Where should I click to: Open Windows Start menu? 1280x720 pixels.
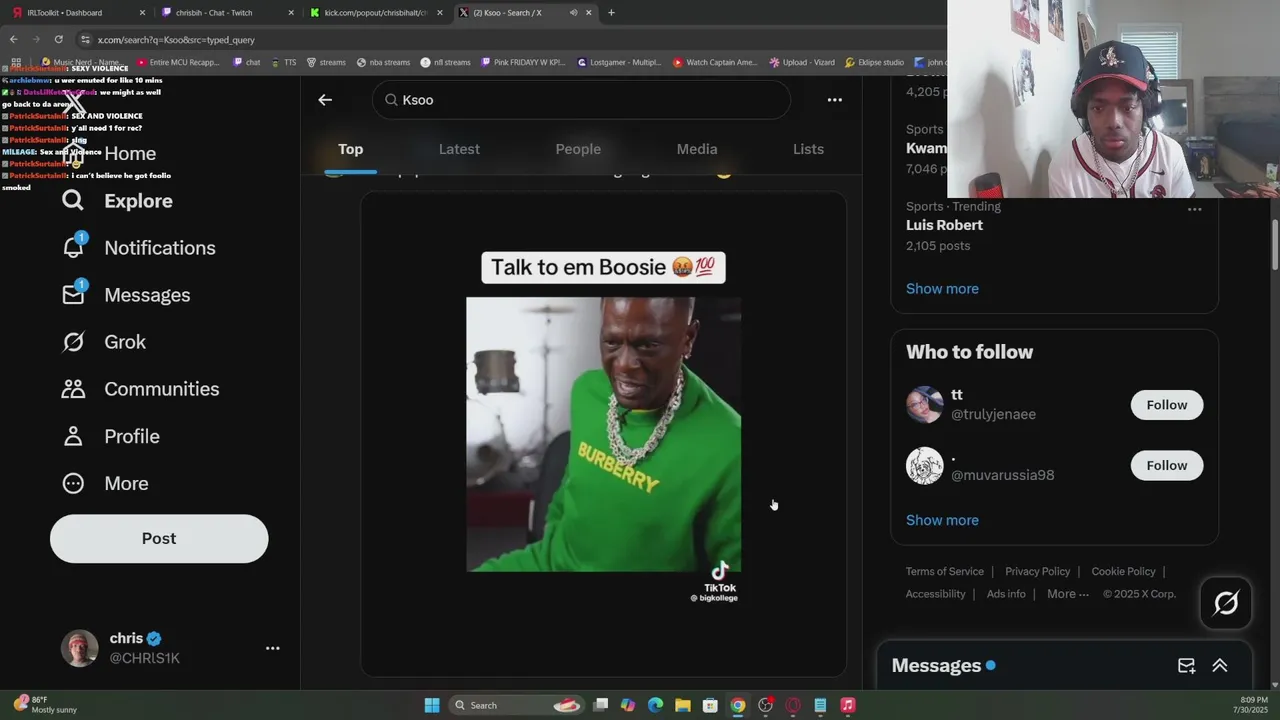click(432, 706)
